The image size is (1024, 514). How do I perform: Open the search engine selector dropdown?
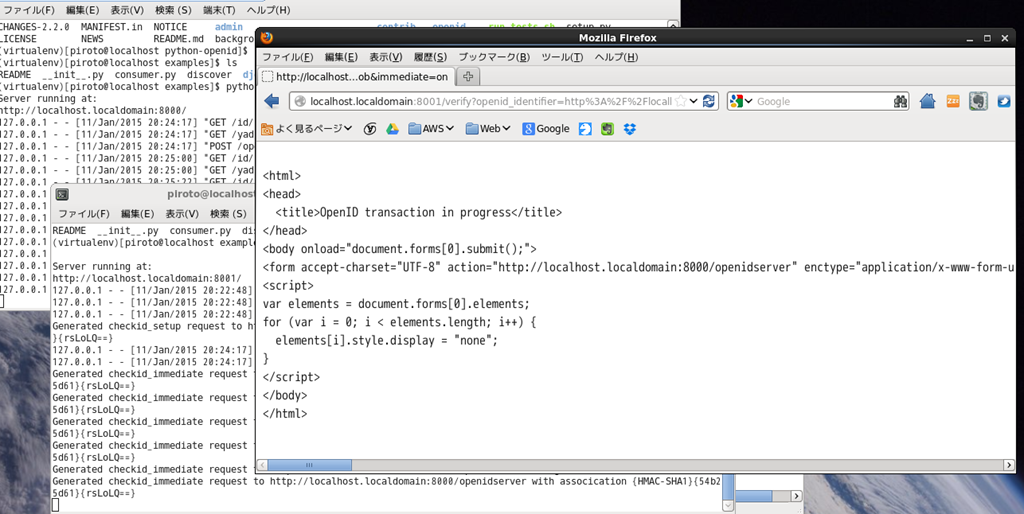click(x=741, y=101)
